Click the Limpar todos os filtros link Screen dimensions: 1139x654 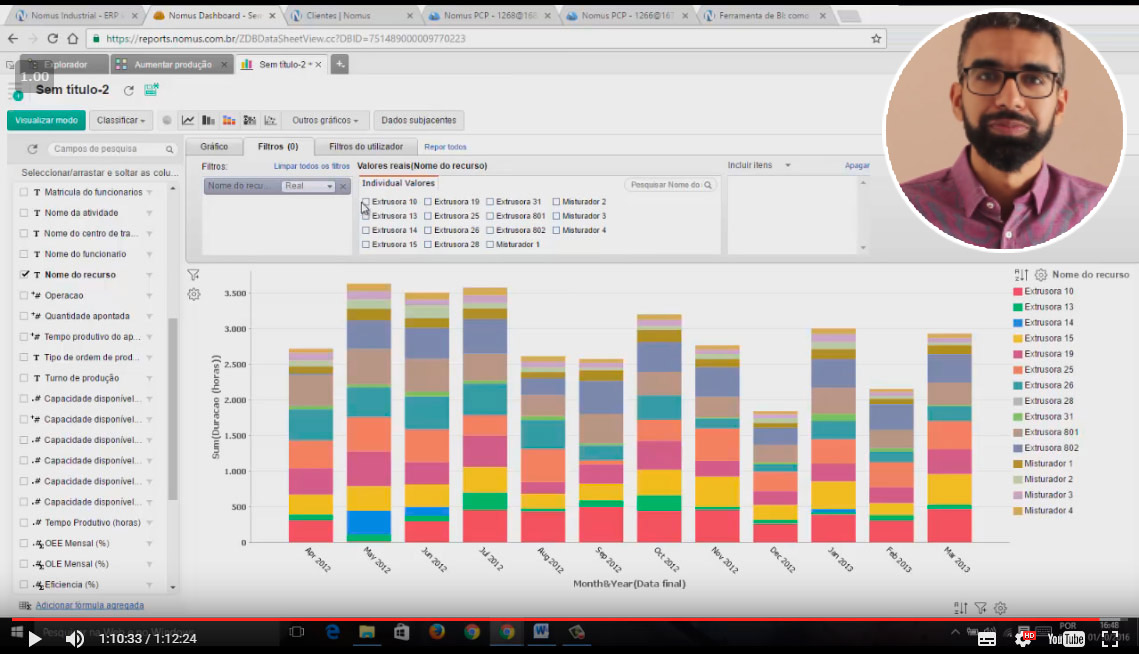tap(312, 166)
